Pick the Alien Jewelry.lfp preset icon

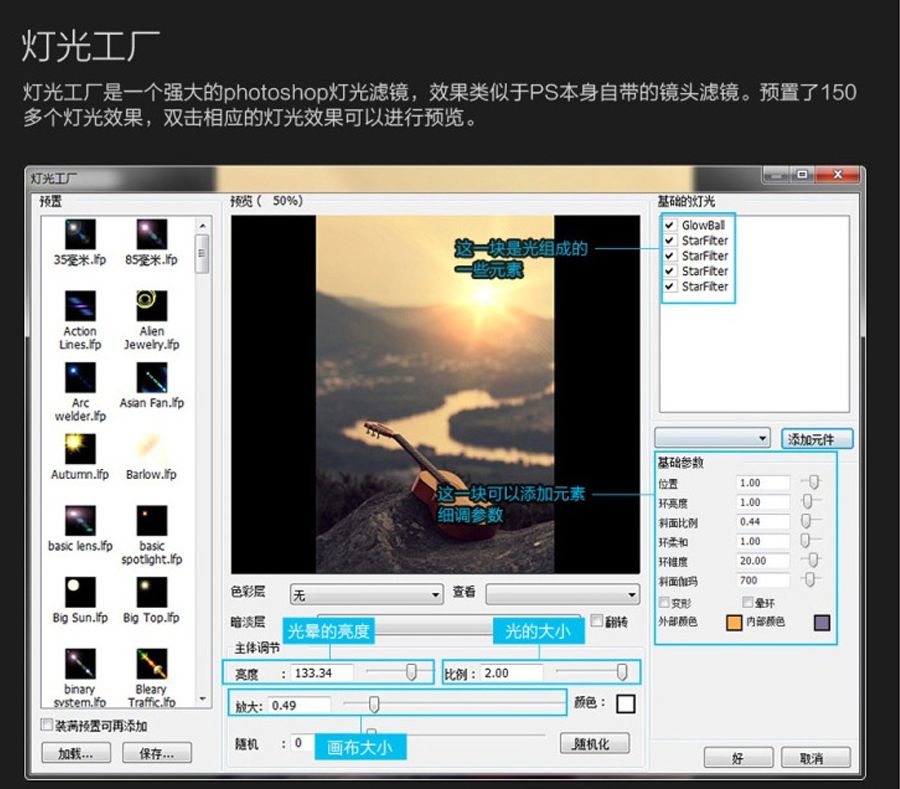click(x=152, y=305)
